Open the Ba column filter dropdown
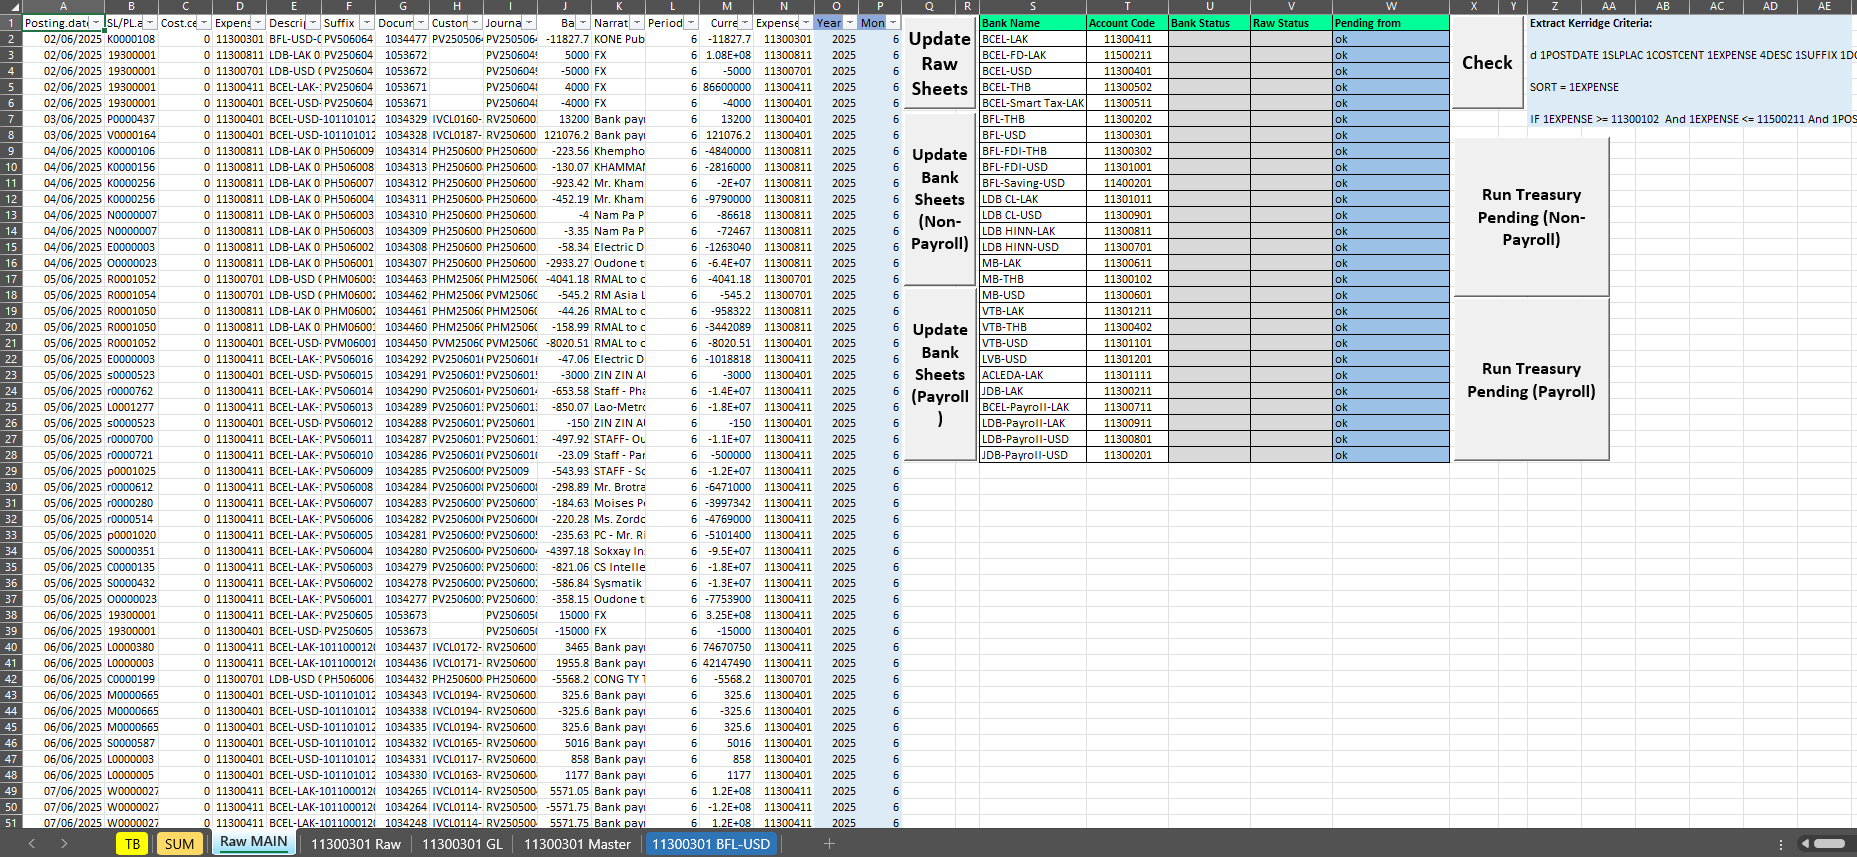Image resolution: width=1857 pixels, height=857 pixels. tap(583, 22)
